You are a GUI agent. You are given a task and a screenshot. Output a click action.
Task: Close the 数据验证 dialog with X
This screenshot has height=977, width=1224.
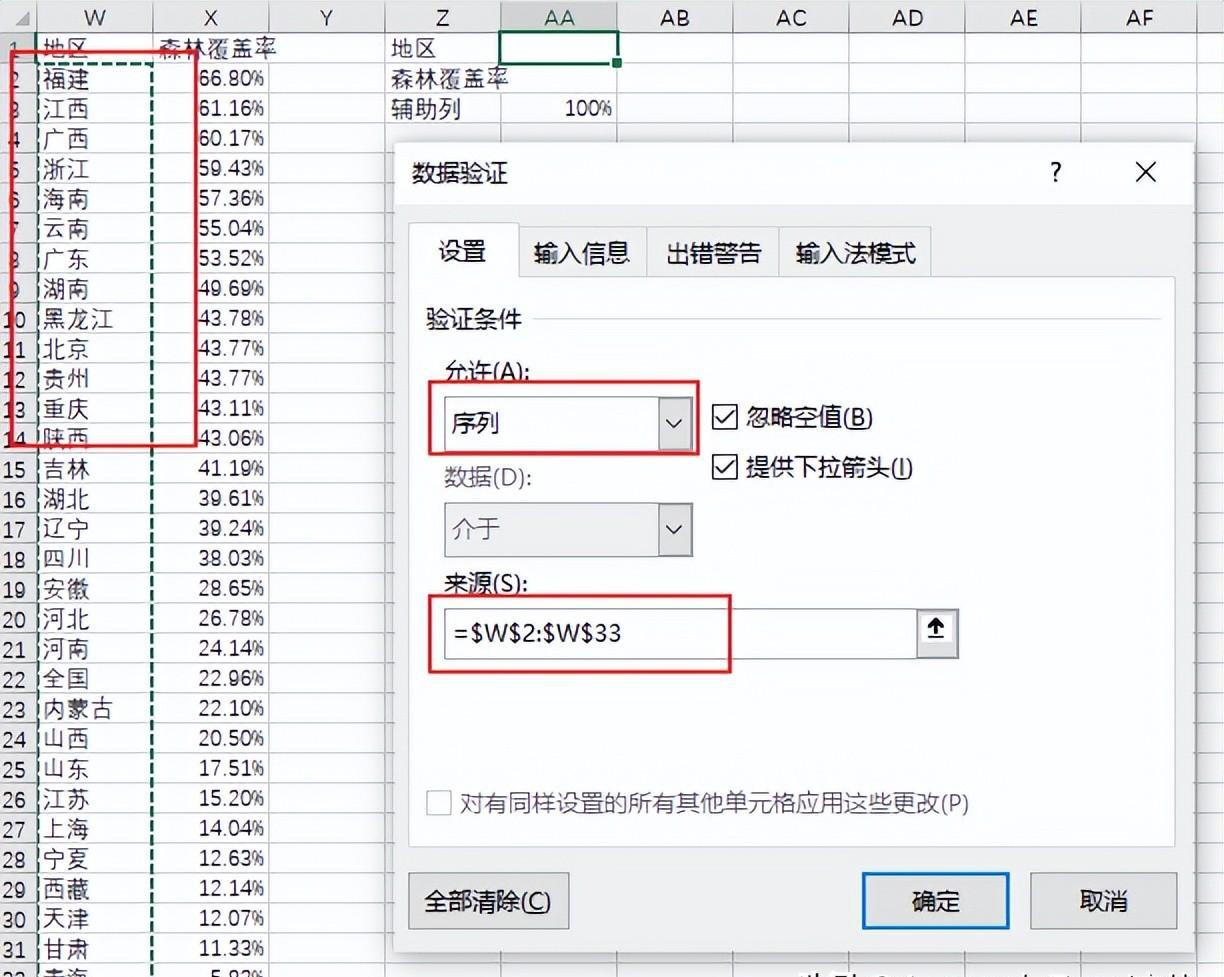point(1146,172)
